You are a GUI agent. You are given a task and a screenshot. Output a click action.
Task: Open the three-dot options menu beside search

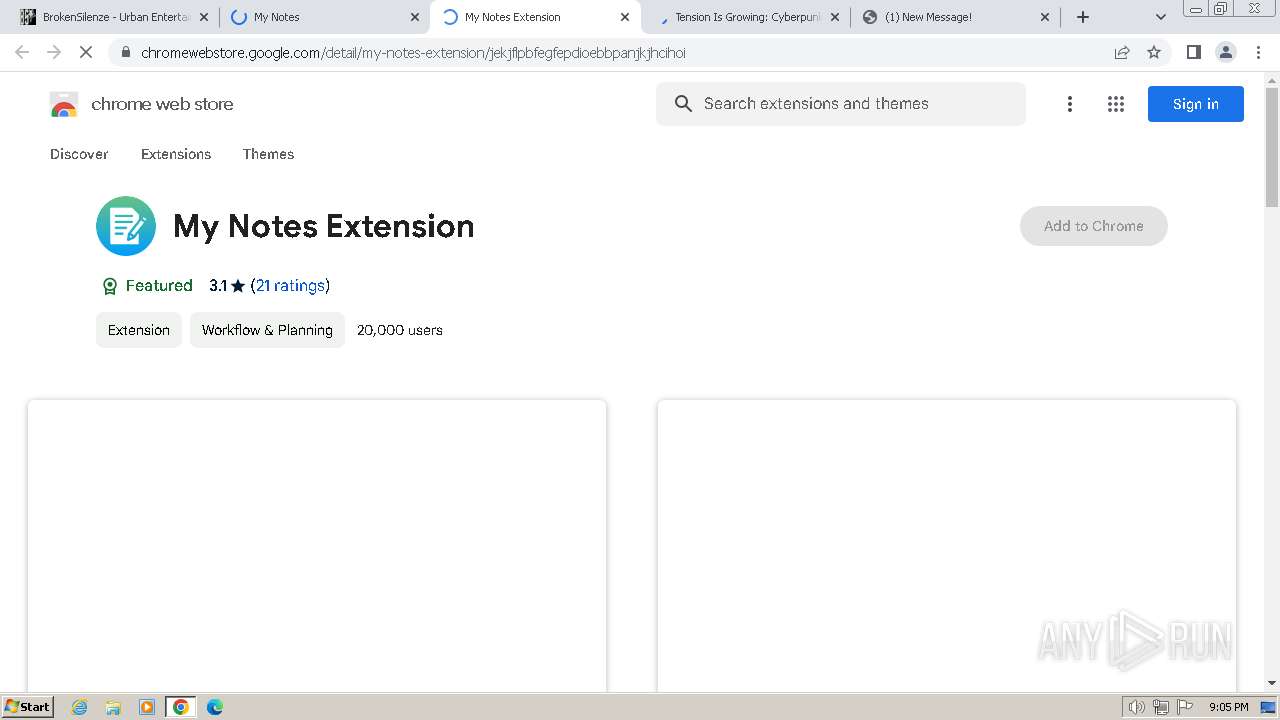pos(1070,104)
